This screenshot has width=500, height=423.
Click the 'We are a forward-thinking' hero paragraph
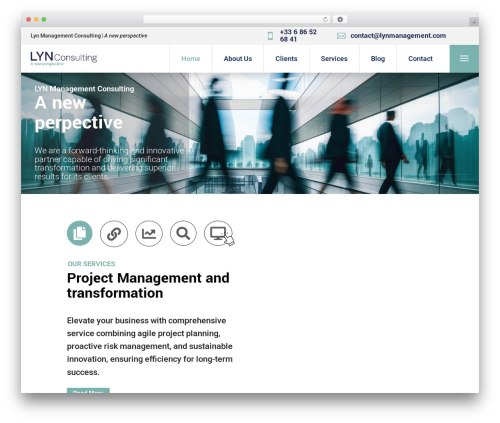109,164
